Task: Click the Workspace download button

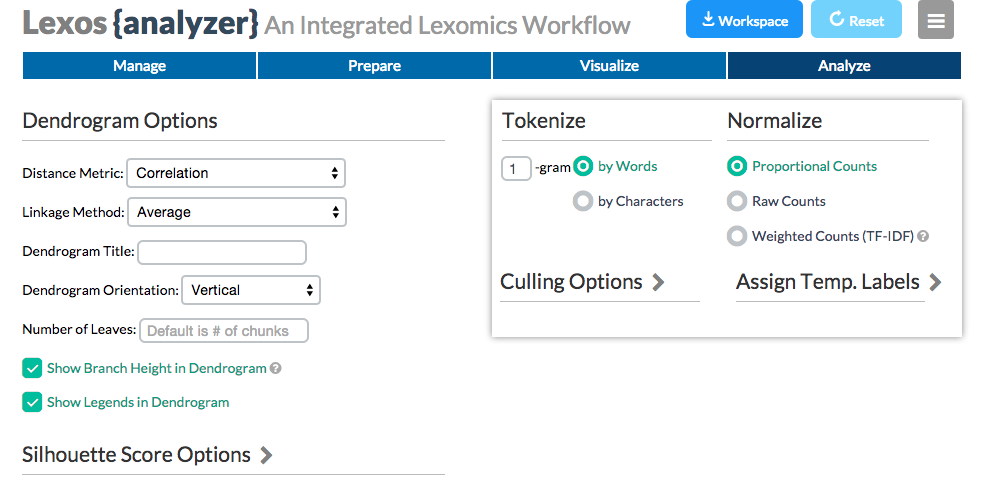Action: point(744,19)
